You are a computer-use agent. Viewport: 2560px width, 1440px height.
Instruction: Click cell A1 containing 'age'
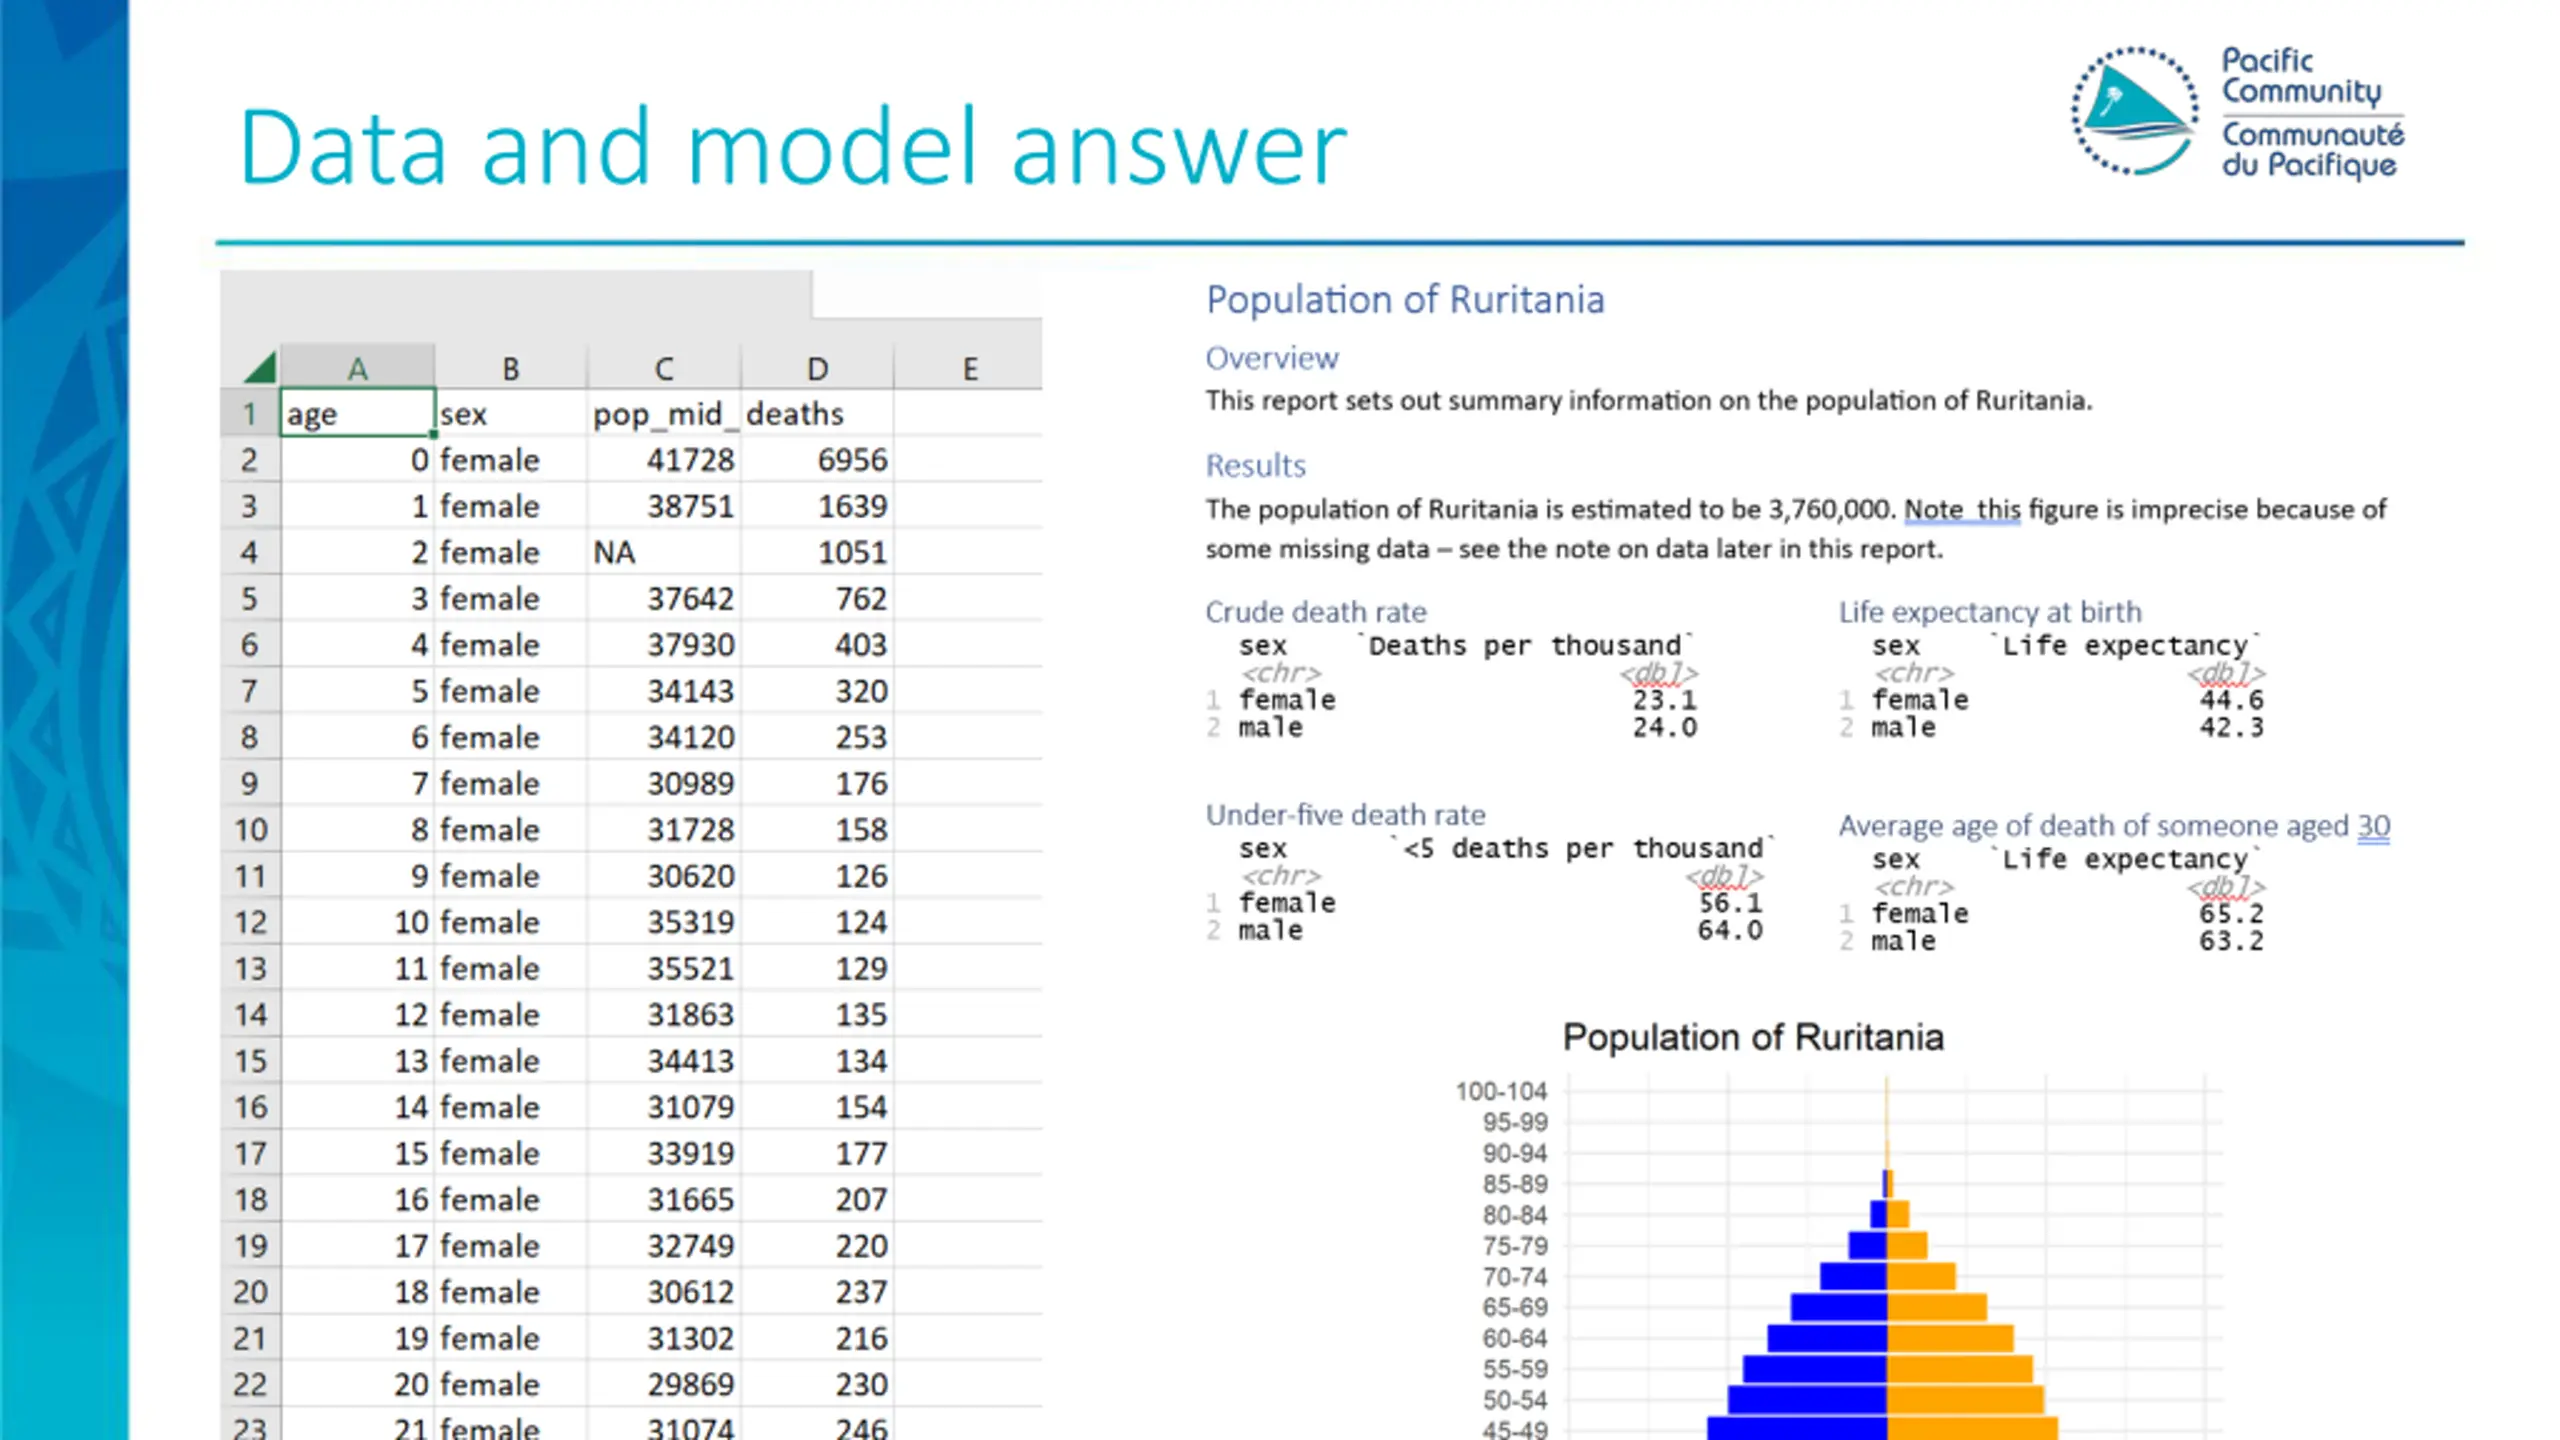tap(357, 413)
